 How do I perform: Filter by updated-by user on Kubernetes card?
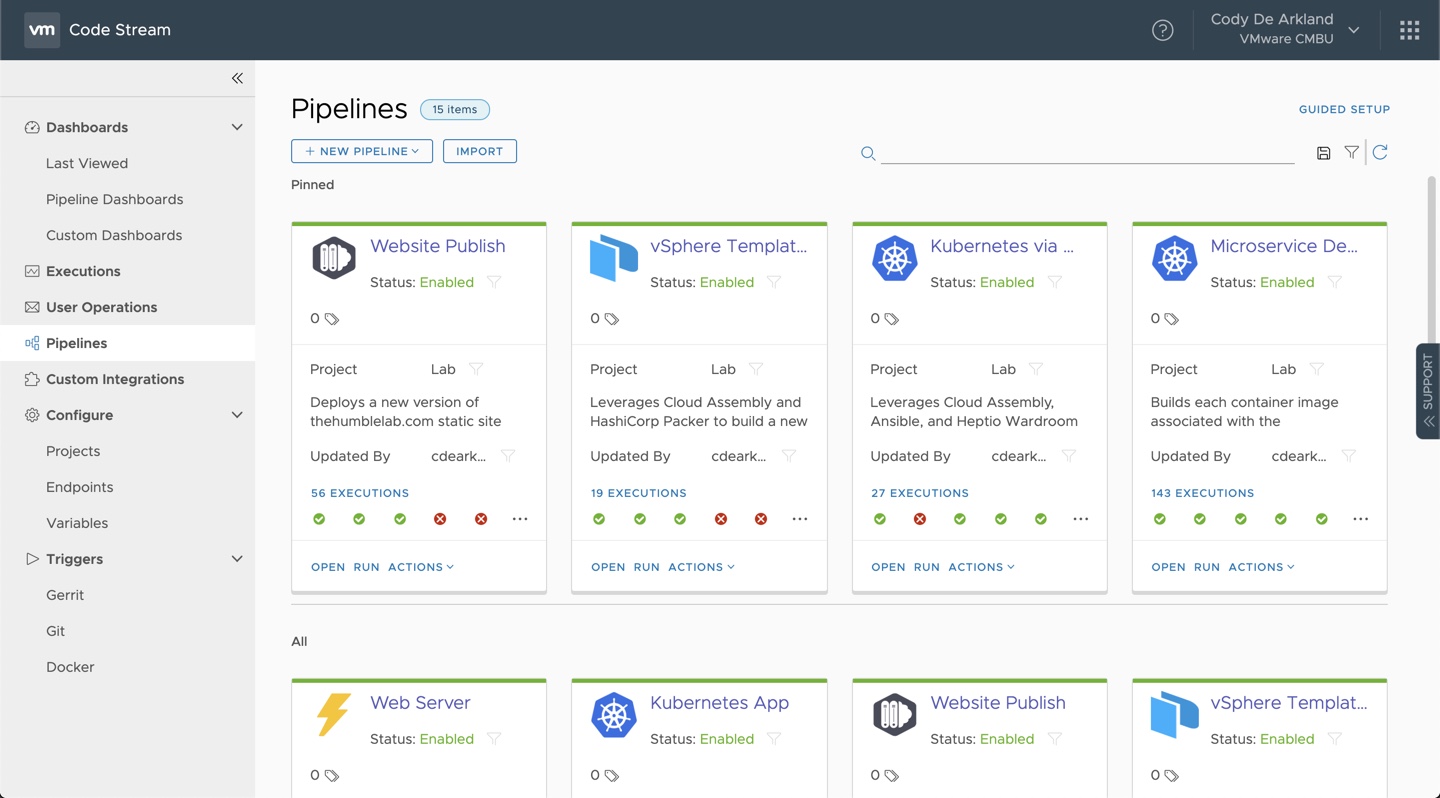coord(1068,456)
